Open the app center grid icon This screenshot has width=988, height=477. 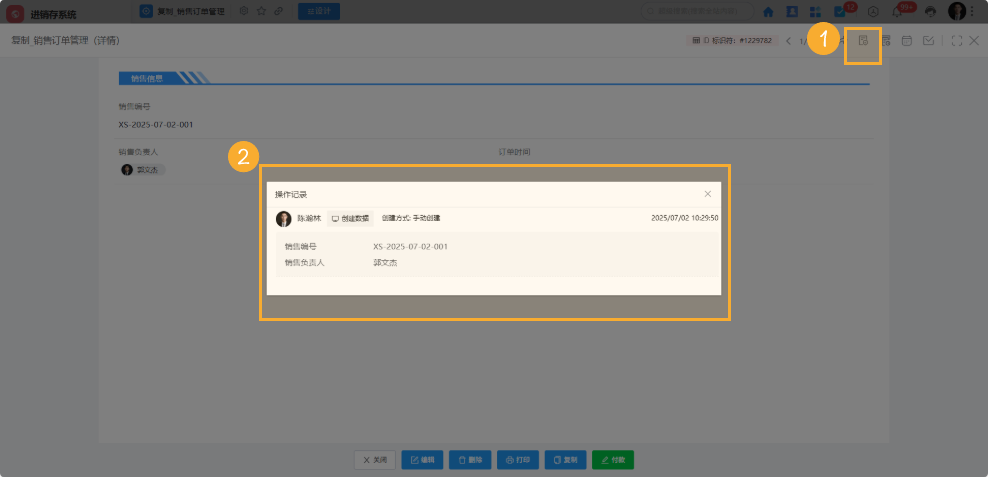(x=815, y=11)
